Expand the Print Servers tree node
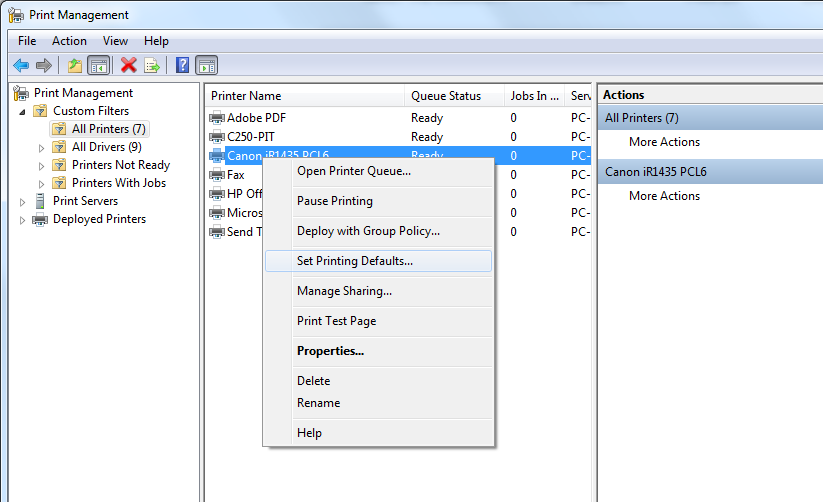Viewport: 823px width, 502px height. click(23, 202)
